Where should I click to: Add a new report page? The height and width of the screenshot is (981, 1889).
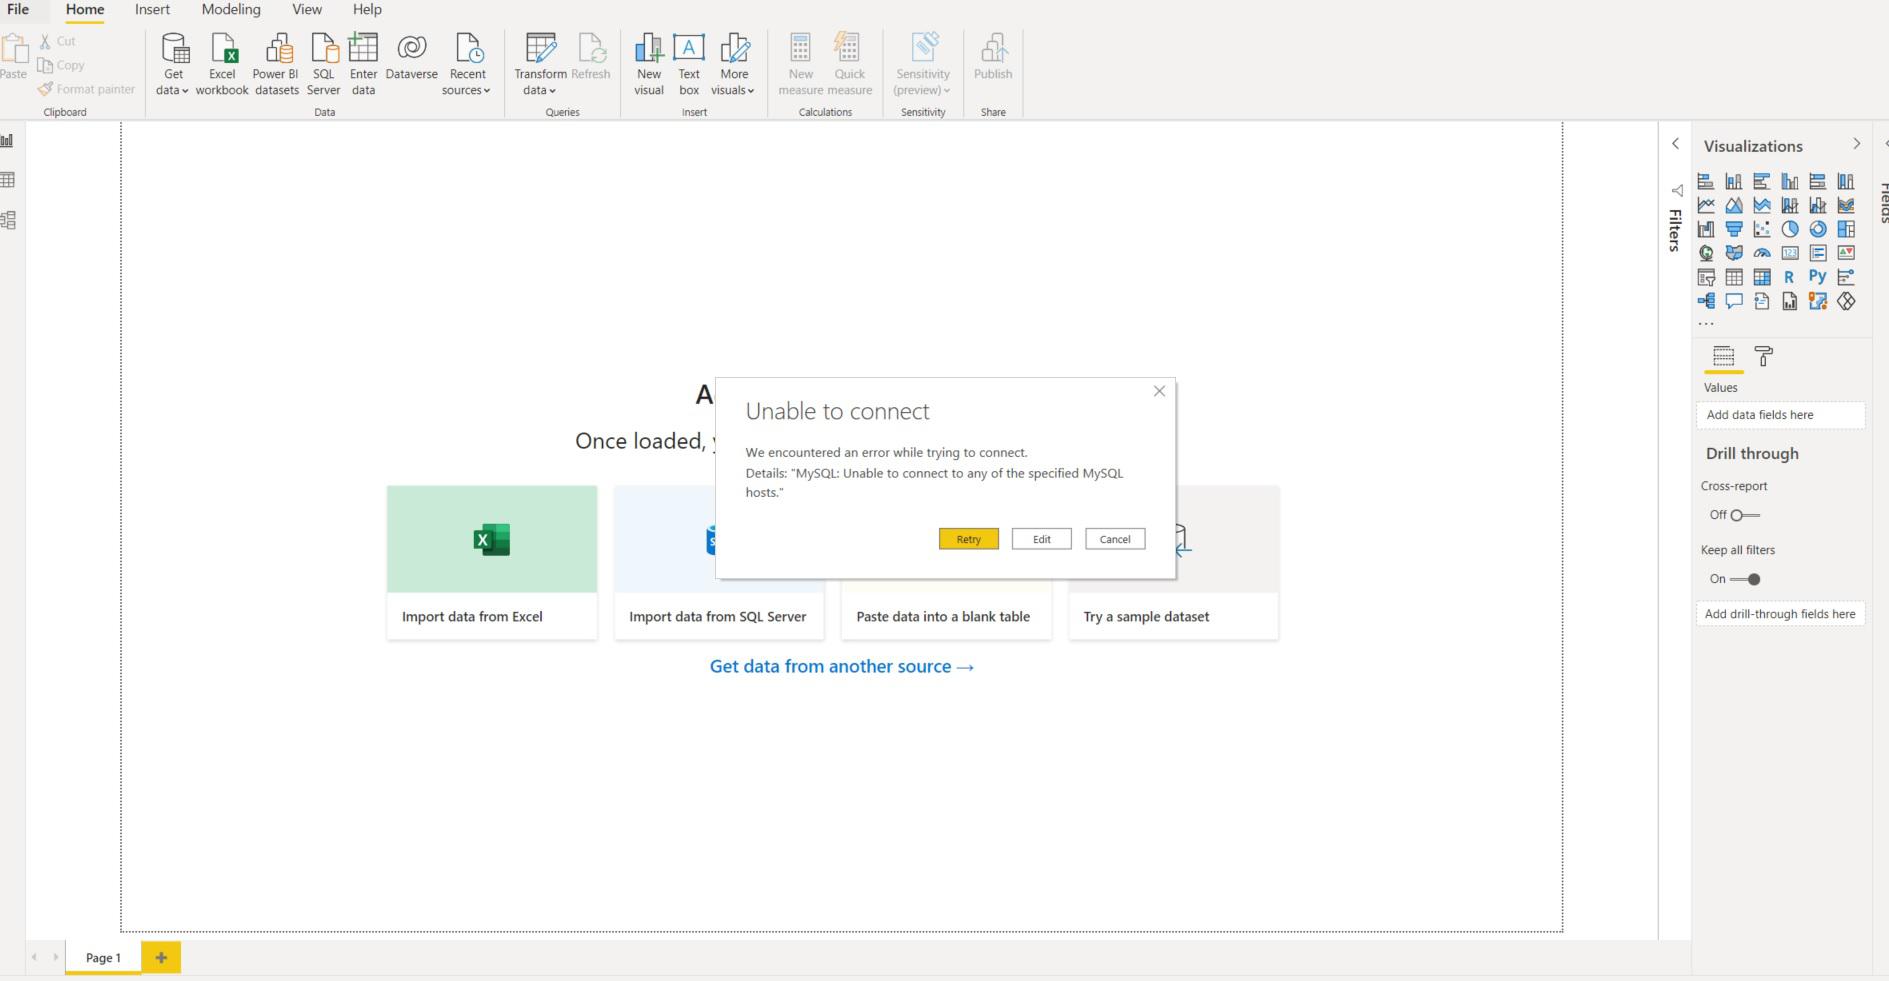point(161,957)
